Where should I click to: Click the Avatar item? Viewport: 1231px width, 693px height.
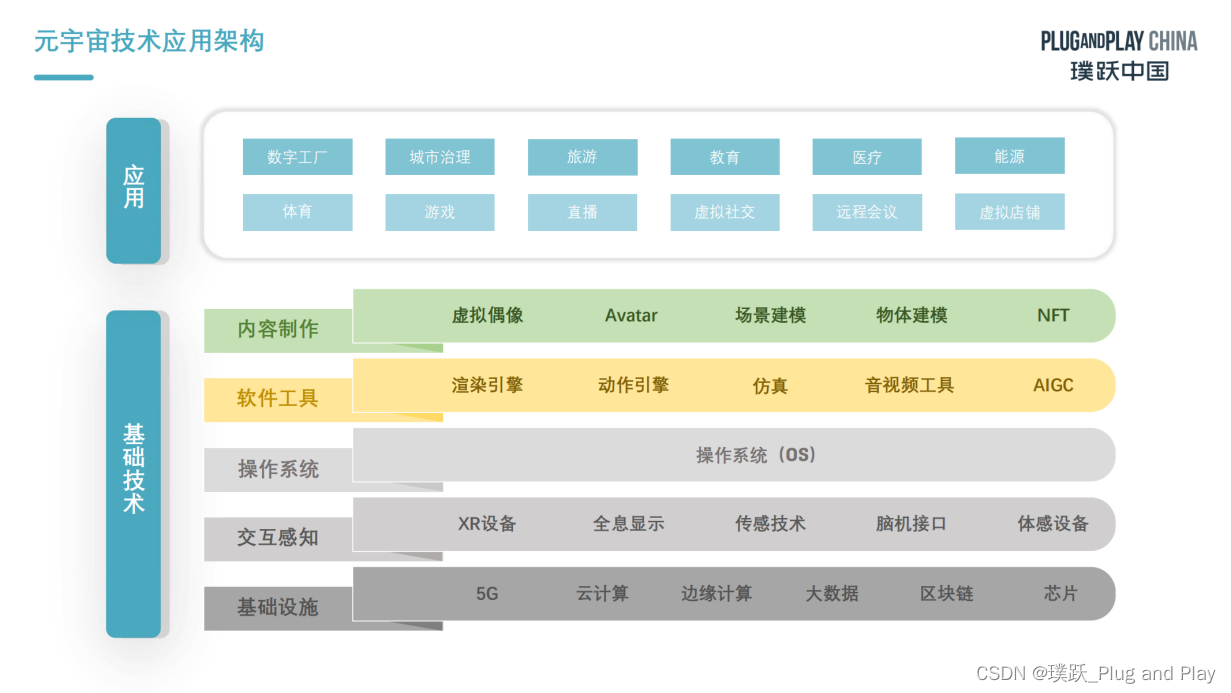631,316
